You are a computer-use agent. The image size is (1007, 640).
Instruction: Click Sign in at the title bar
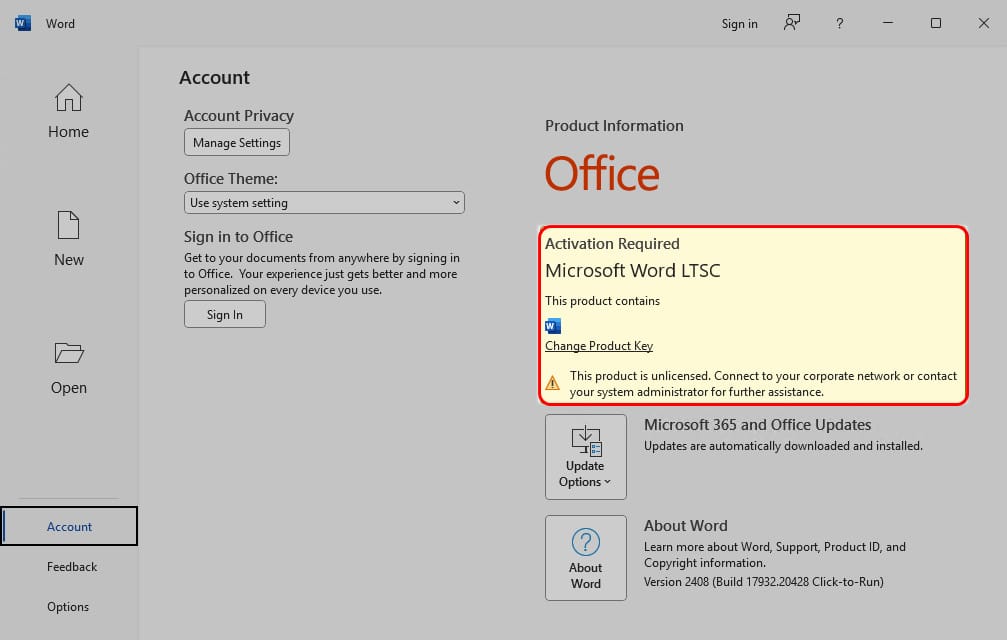739,24
